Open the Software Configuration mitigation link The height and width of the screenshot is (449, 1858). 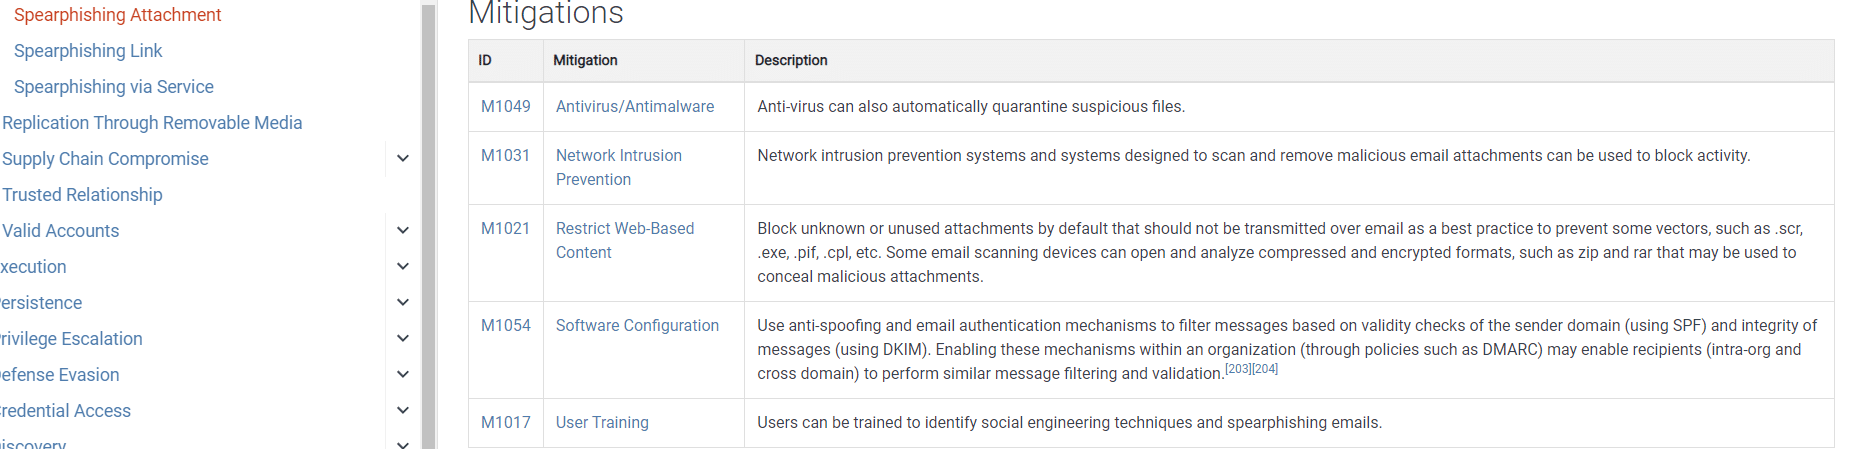[x=637, y=325]
